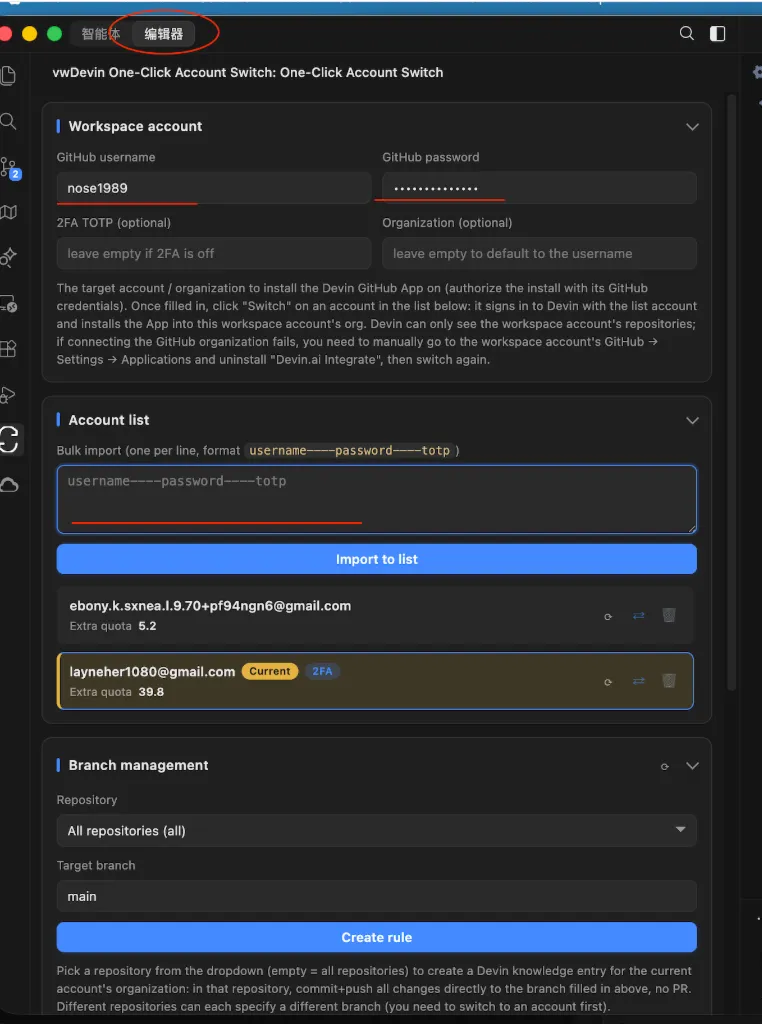Image resolution: width=762 pixels, height=1024 pixels.
Task: Click the Extra quota 39.8 value
Action: coord(151,692)
